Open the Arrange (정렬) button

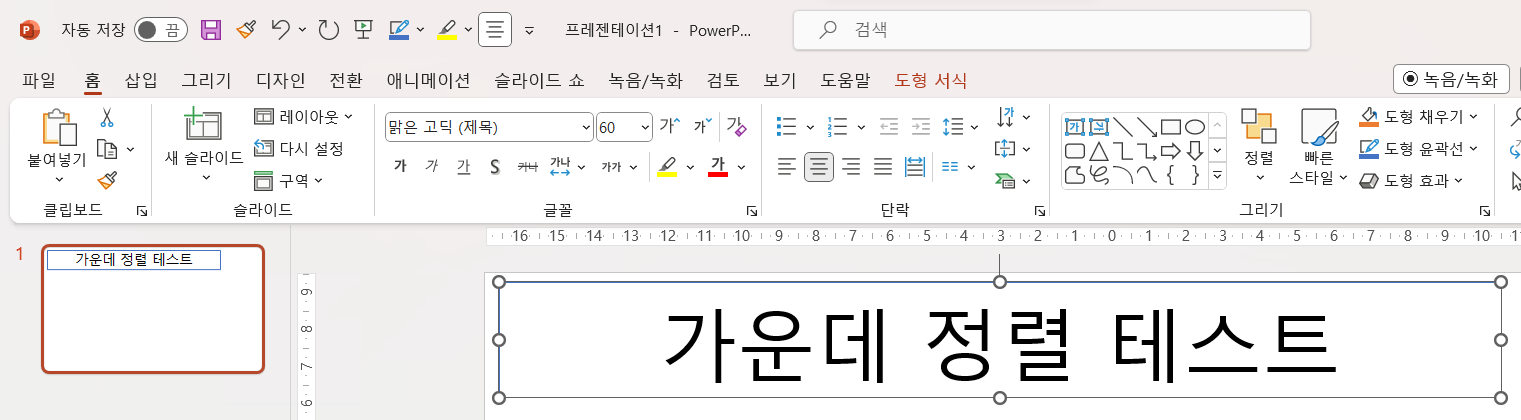coord(1259,145)
